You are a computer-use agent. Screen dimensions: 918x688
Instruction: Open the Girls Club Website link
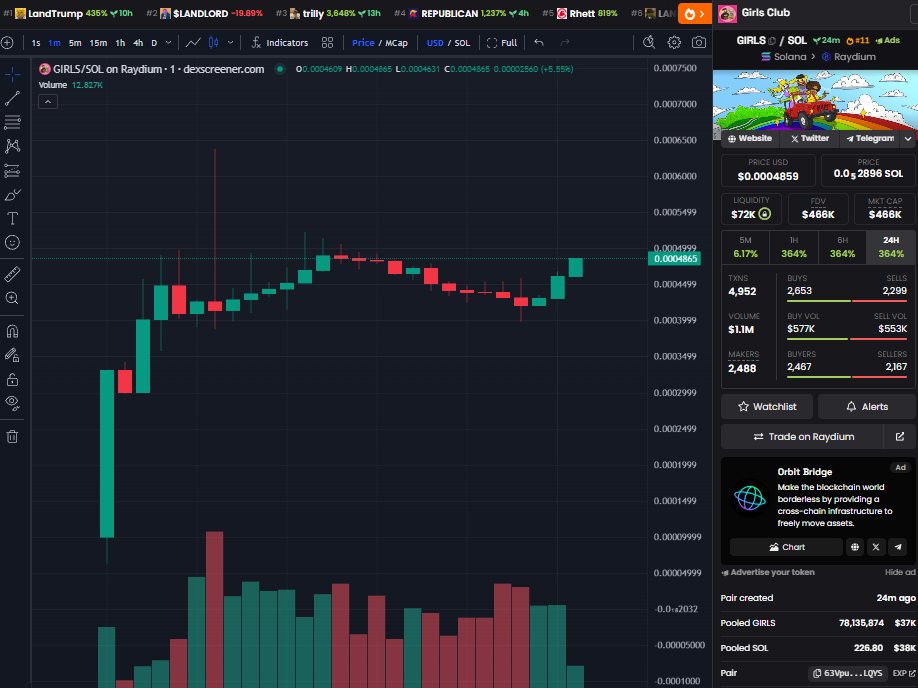point(749,139)
